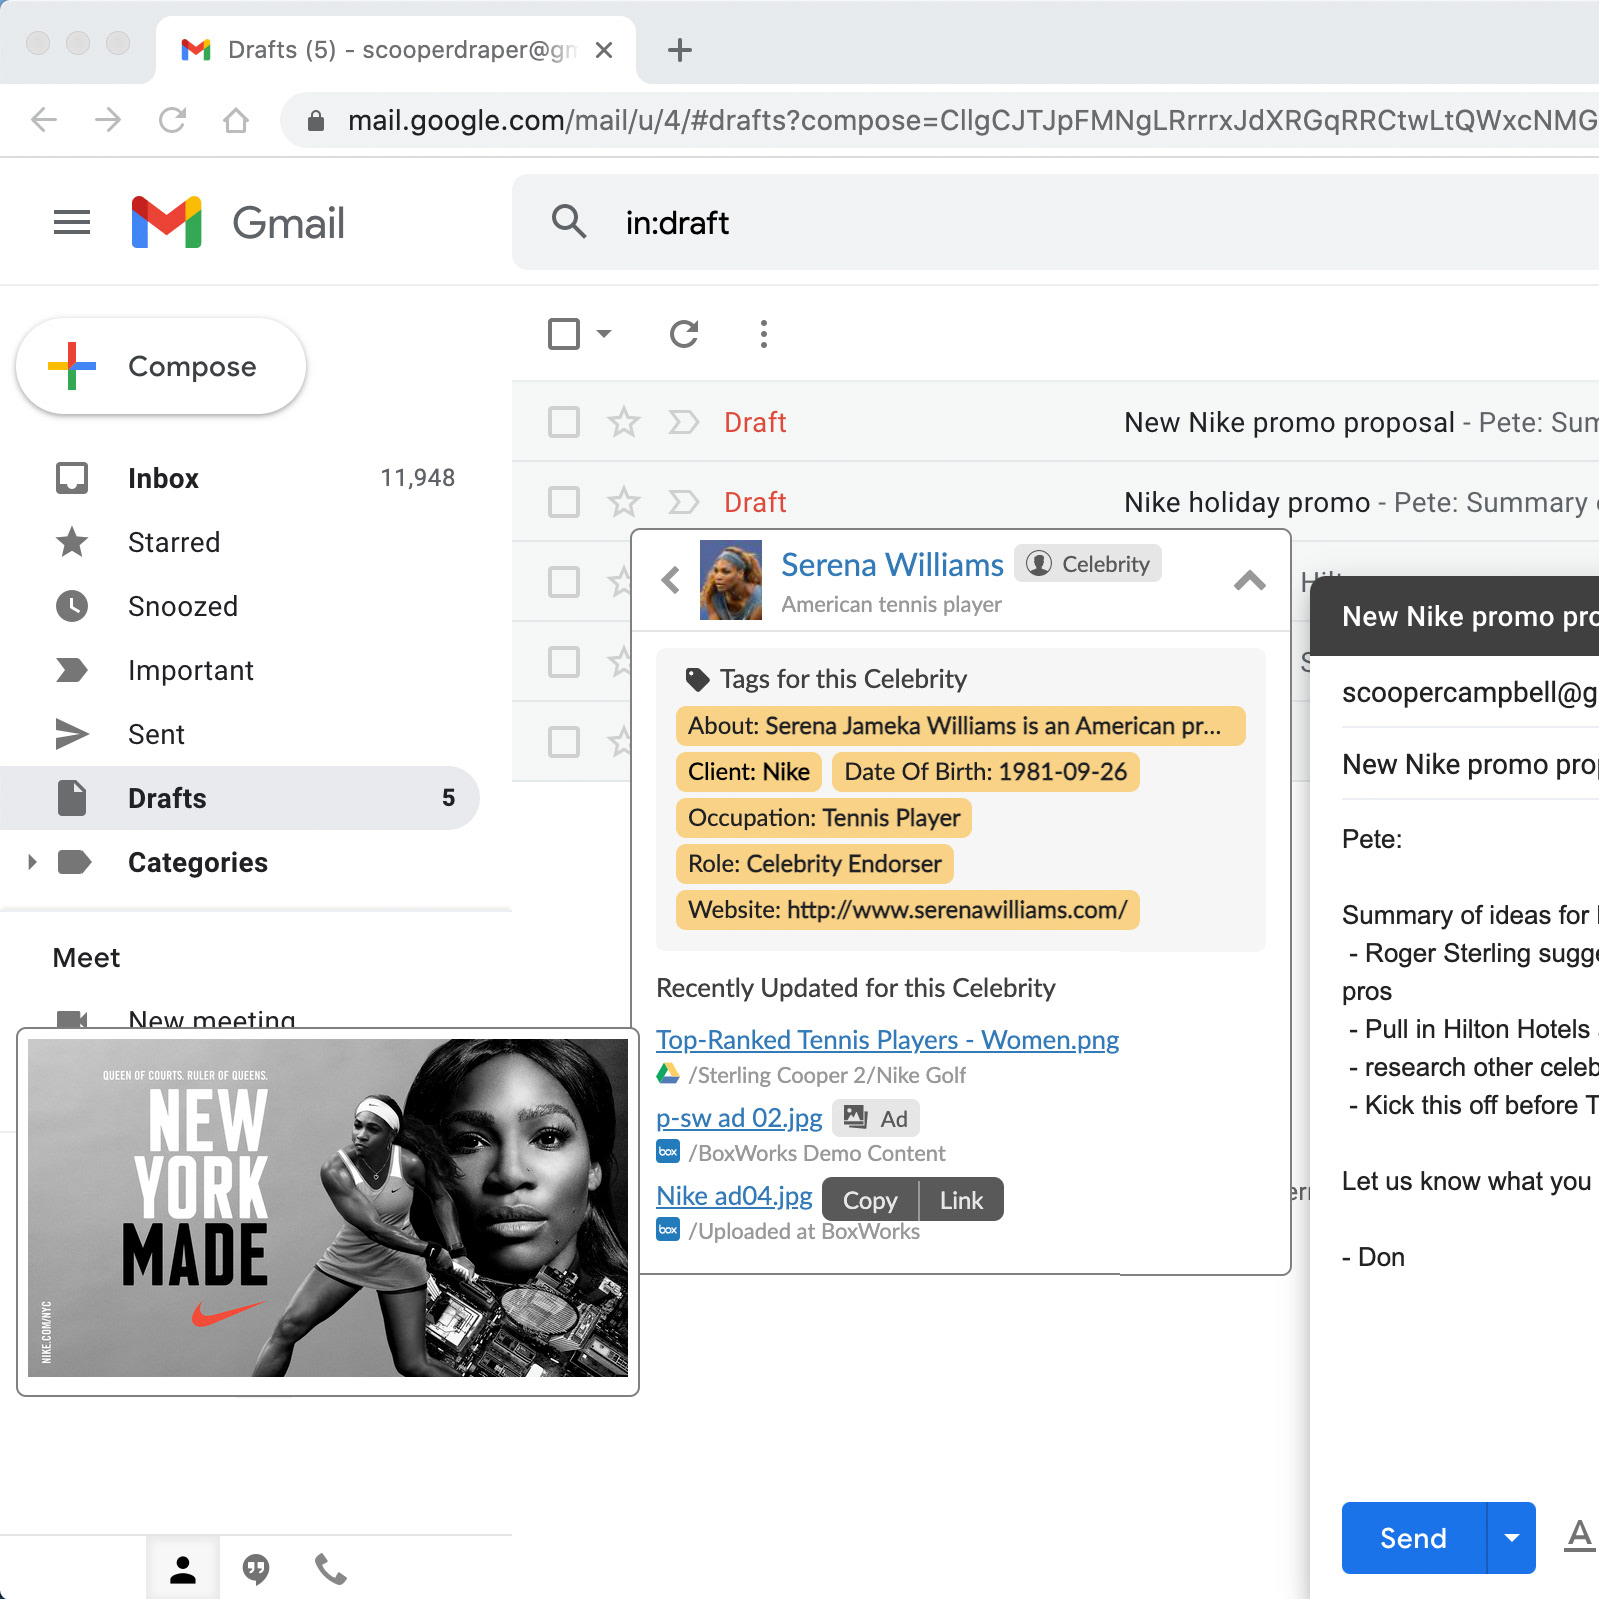1599x1599 pixels.
Task: Click the Website serenawilliams.com tag
Action: coord(908,910)
